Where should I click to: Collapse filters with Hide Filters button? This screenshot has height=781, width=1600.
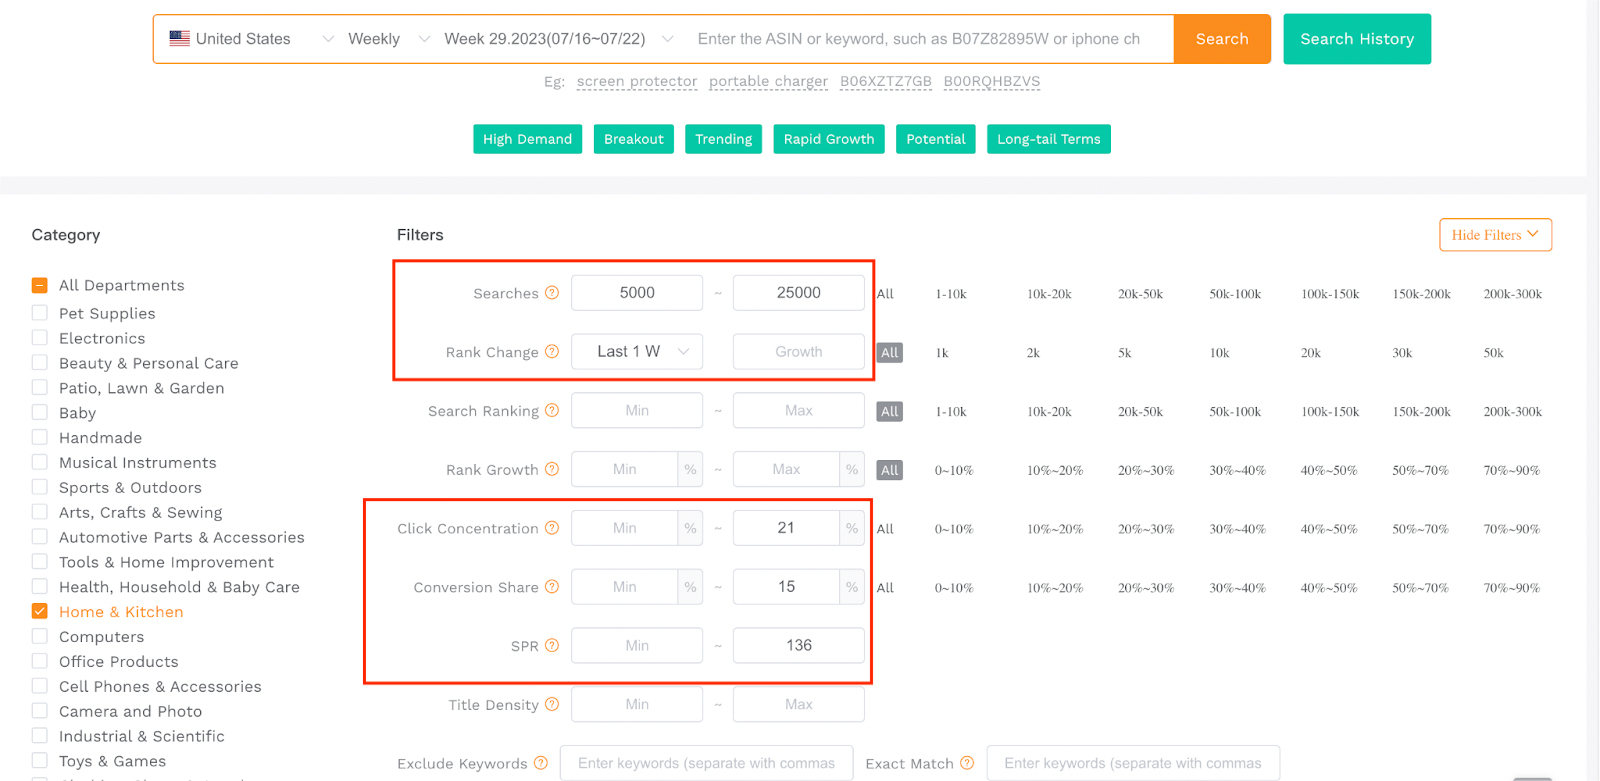[x=1495, y=235]
